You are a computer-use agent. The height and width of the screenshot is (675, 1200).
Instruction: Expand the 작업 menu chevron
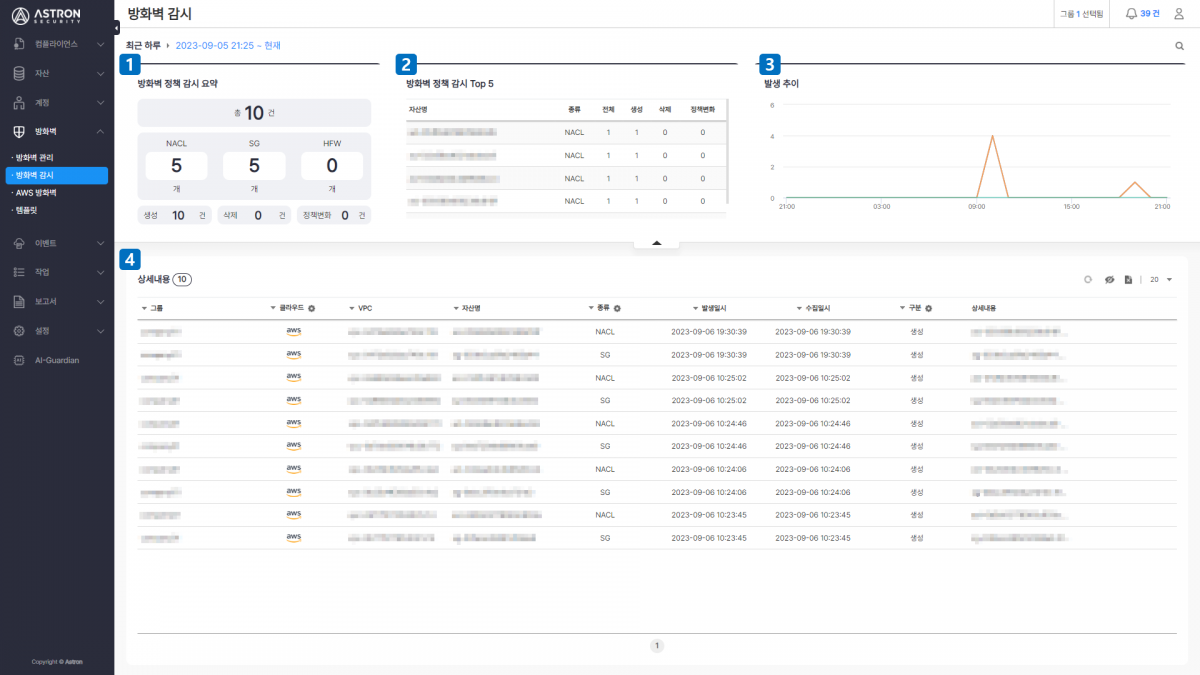(x=101, y=272)
